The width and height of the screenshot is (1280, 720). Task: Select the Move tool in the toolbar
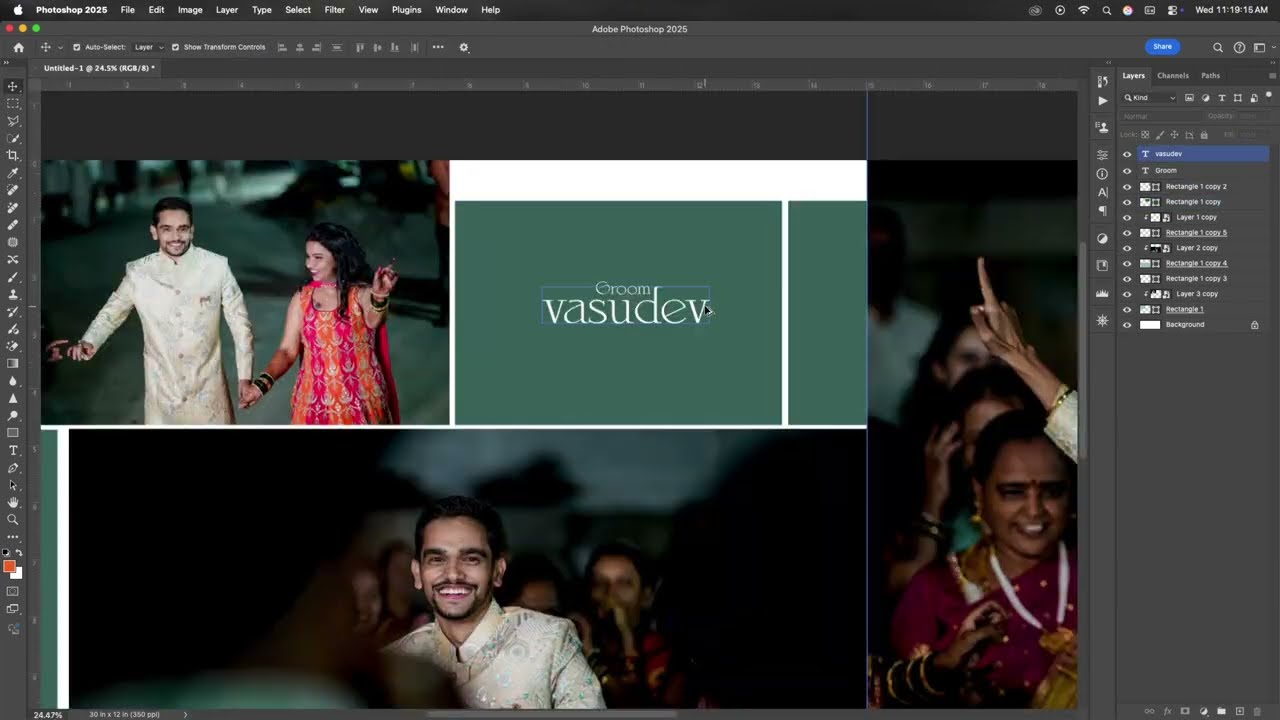tap(13, 87)
